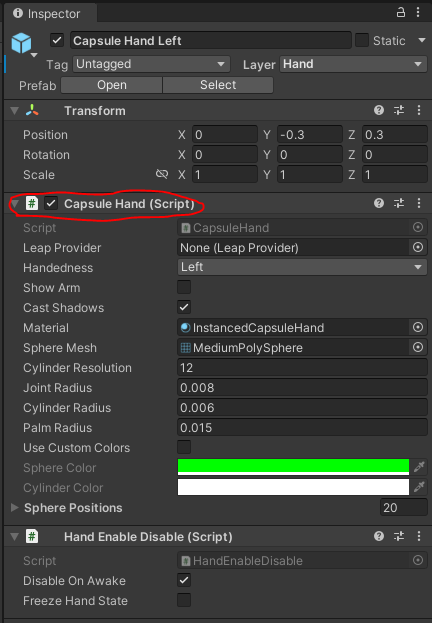Click the Joint Radius field

tap(302, 387)
